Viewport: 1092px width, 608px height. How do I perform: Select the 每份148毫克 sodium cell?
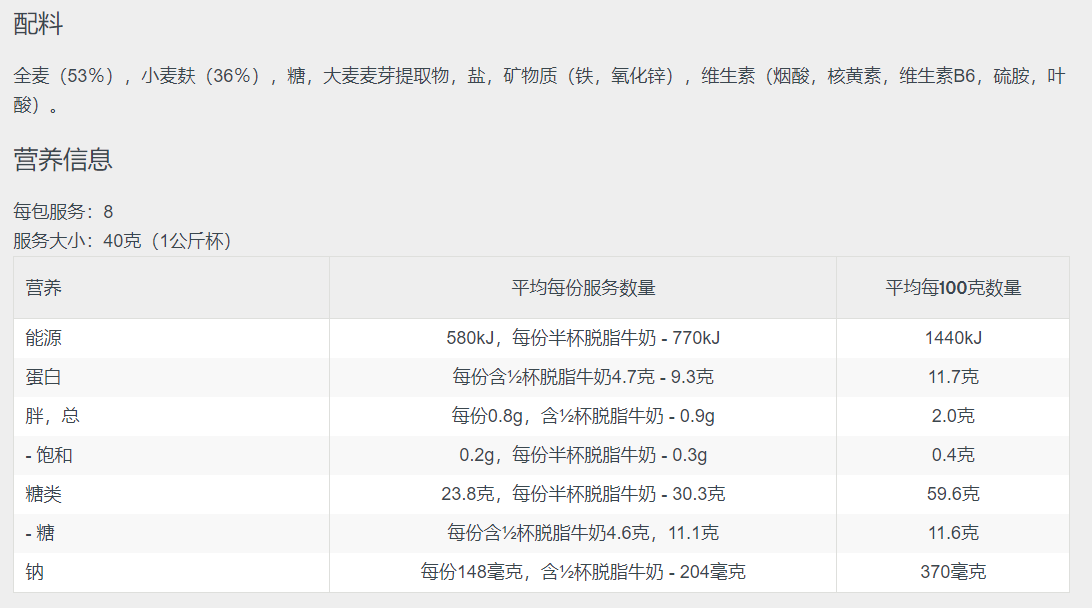[584, 572]
